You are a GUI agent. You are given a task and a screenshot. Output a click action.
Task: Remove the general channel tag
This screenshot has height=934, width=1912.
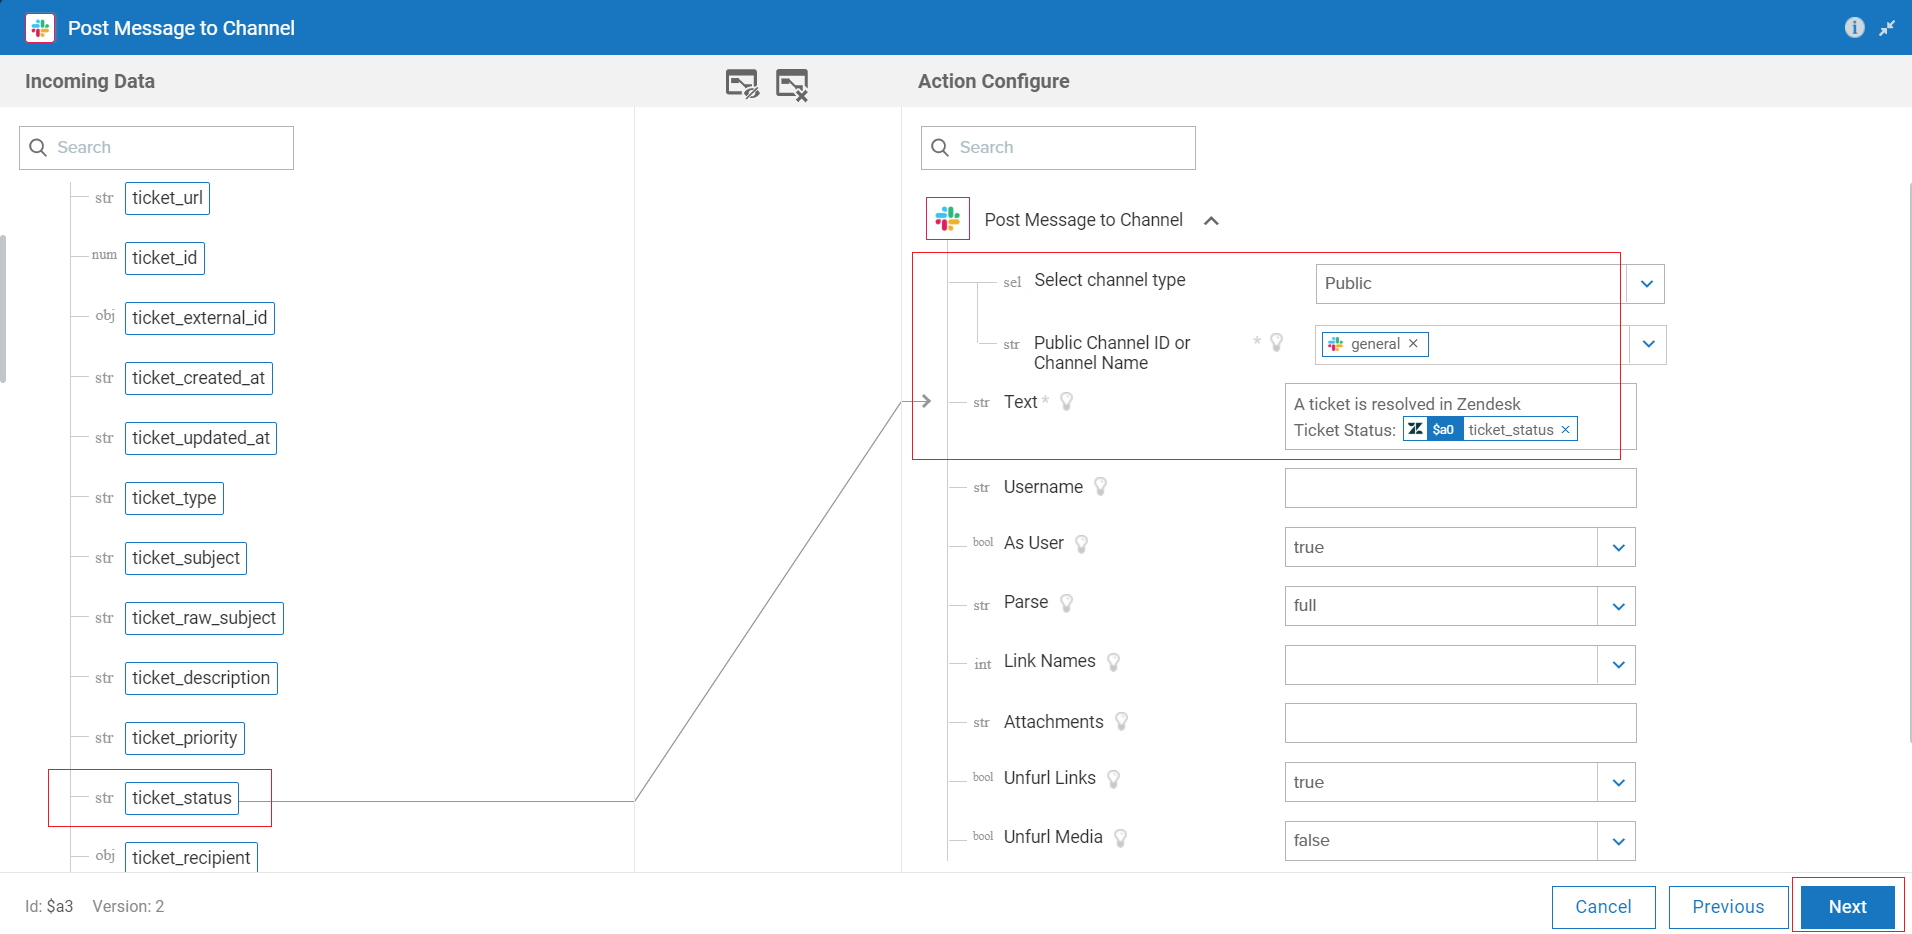pyautogui.click(x=1413, y=344)
